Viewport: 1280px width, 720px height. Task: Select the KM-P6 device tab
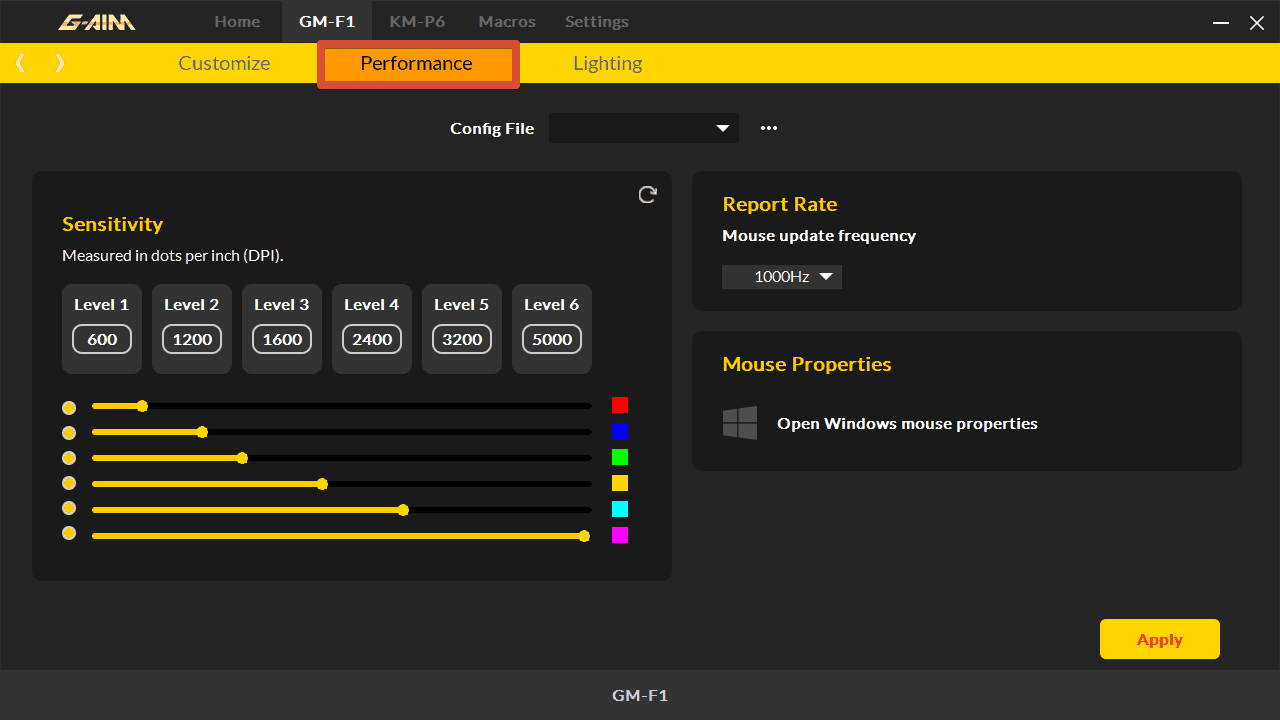(417, 21)
